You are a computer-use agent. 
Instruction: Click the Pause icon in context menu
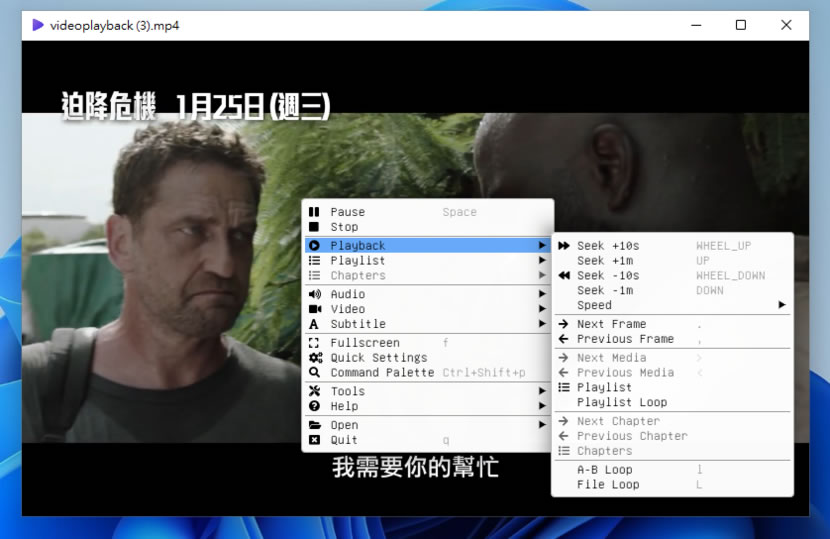tap(314, 212)
